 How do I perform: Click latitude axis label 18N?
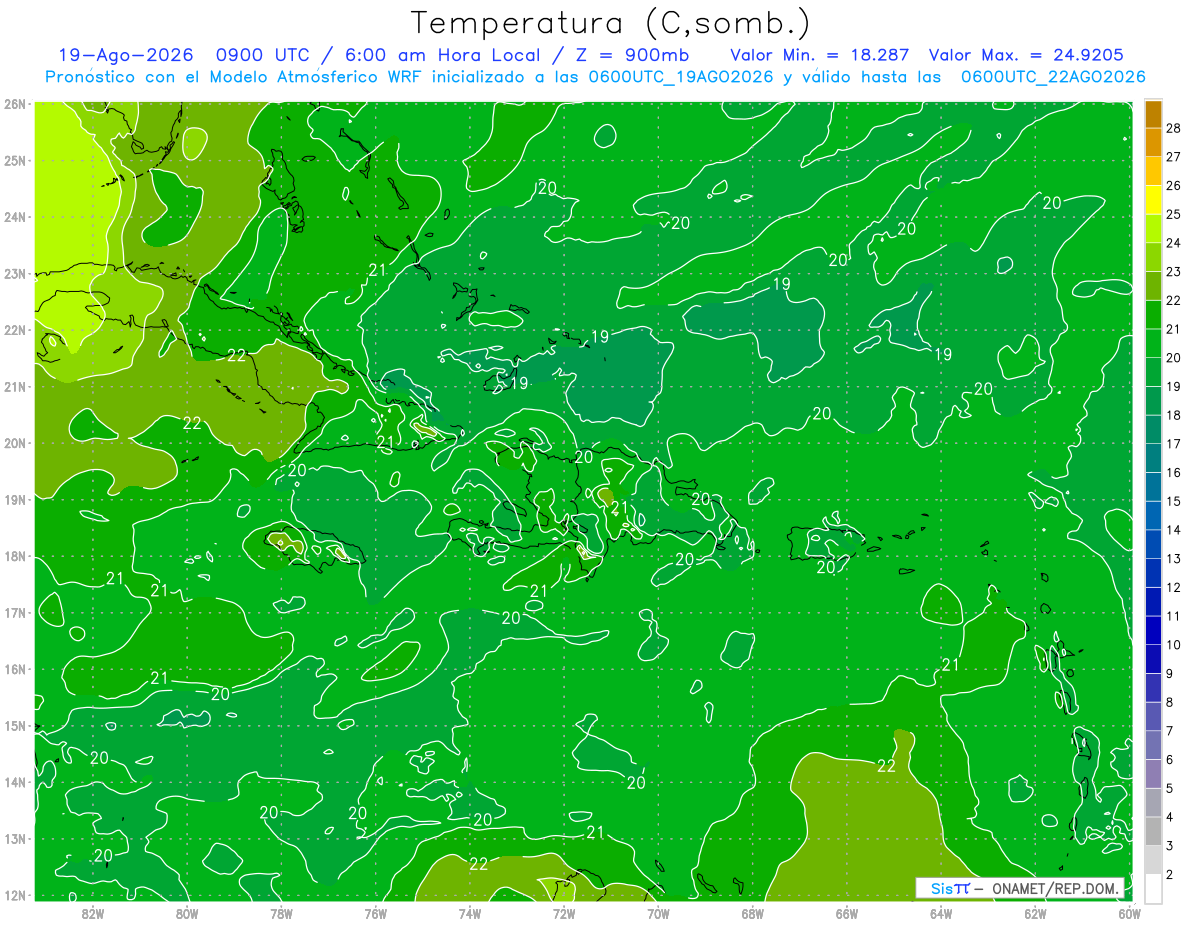pyautogui.click(x=15, y=556)
